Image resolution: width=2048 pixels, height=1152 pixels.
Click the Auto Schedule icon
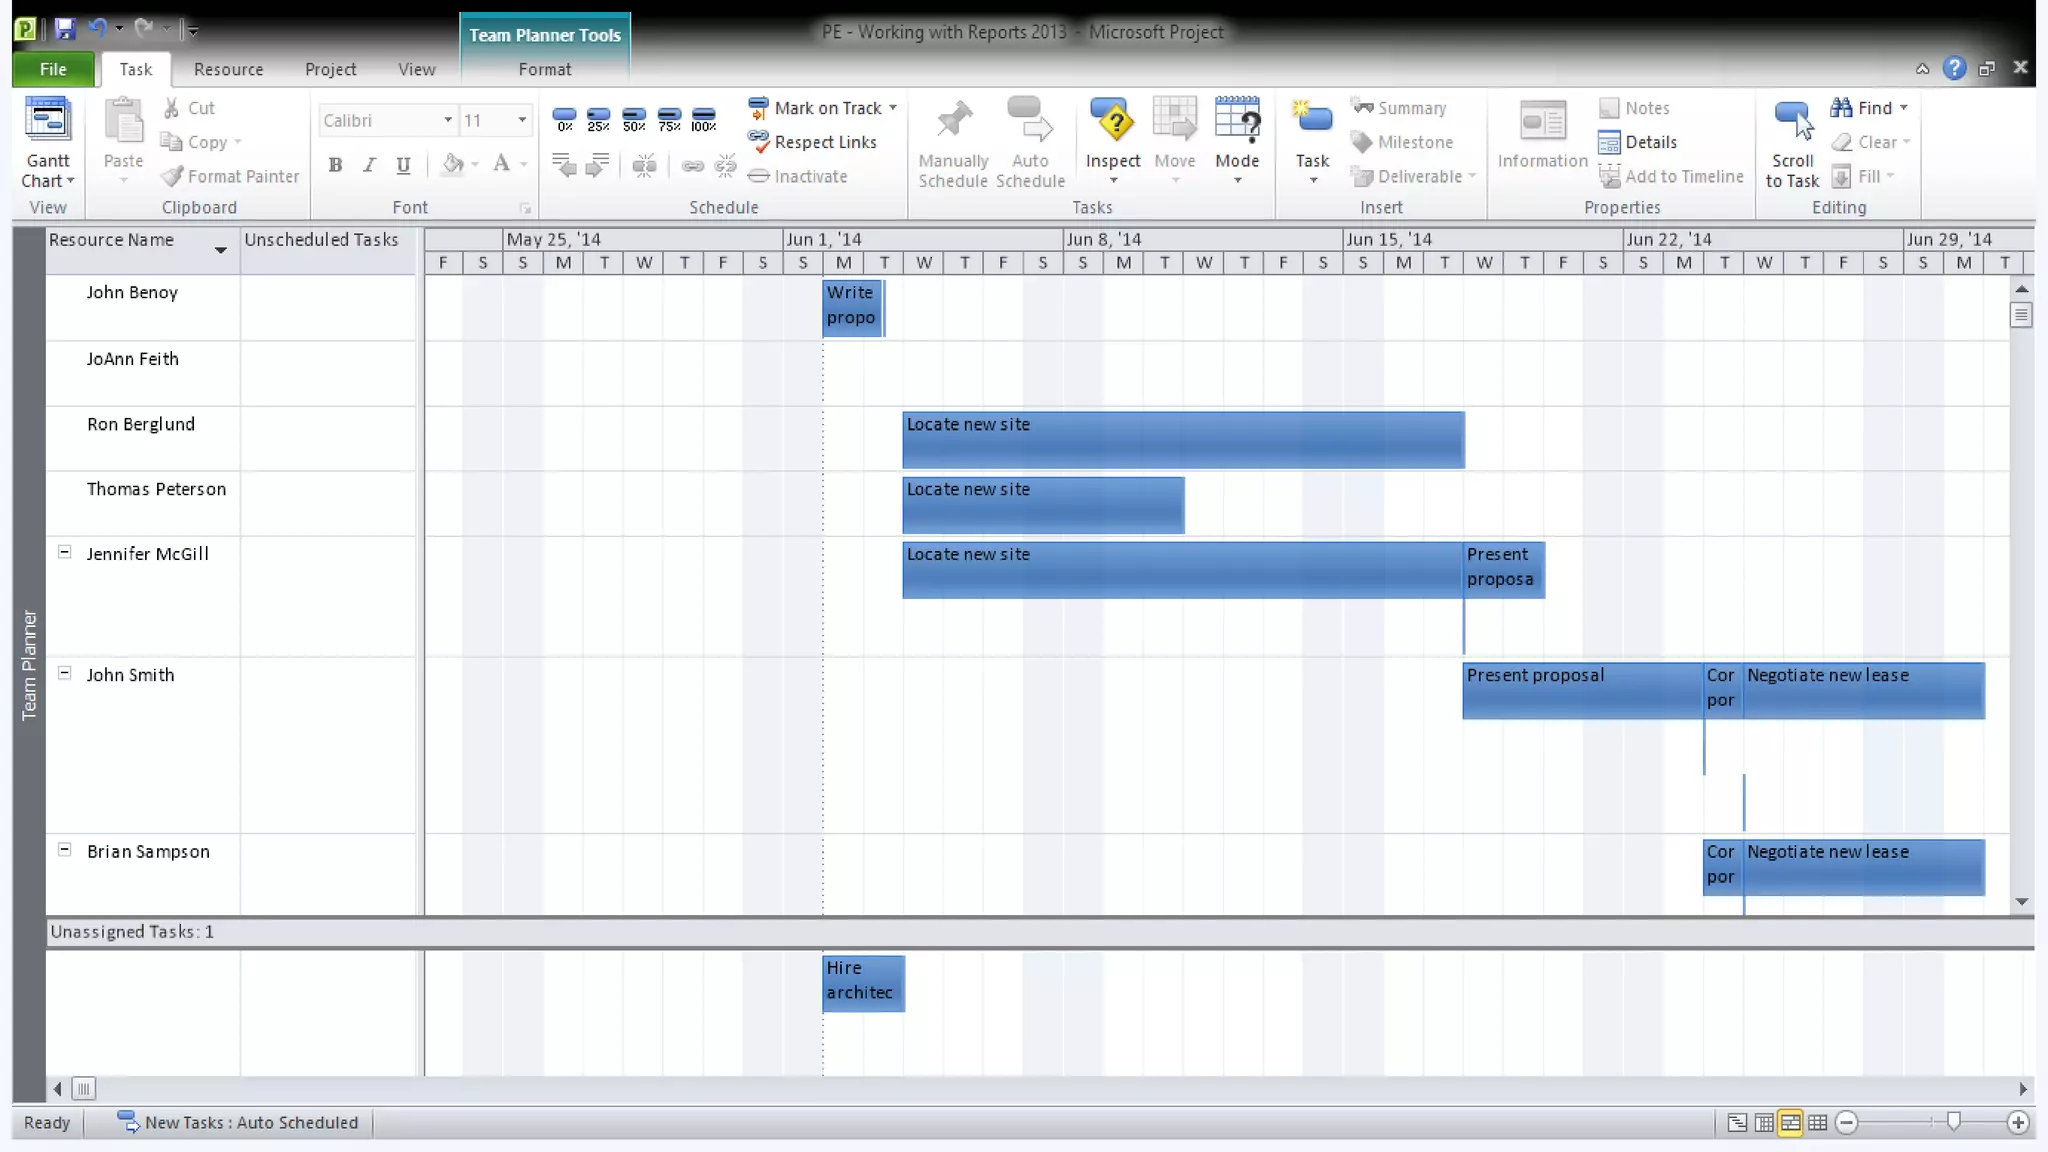[1029, 121]
